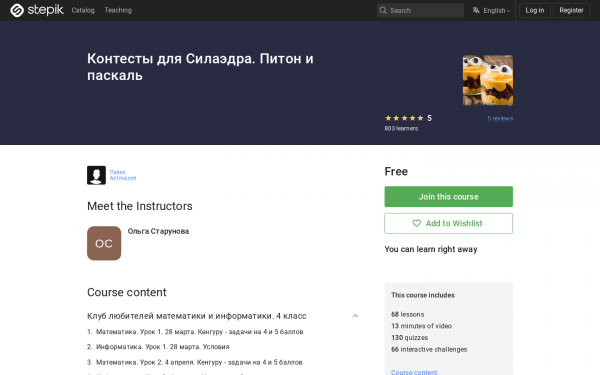Open the Catalog menu item

[x=83, y=10]
